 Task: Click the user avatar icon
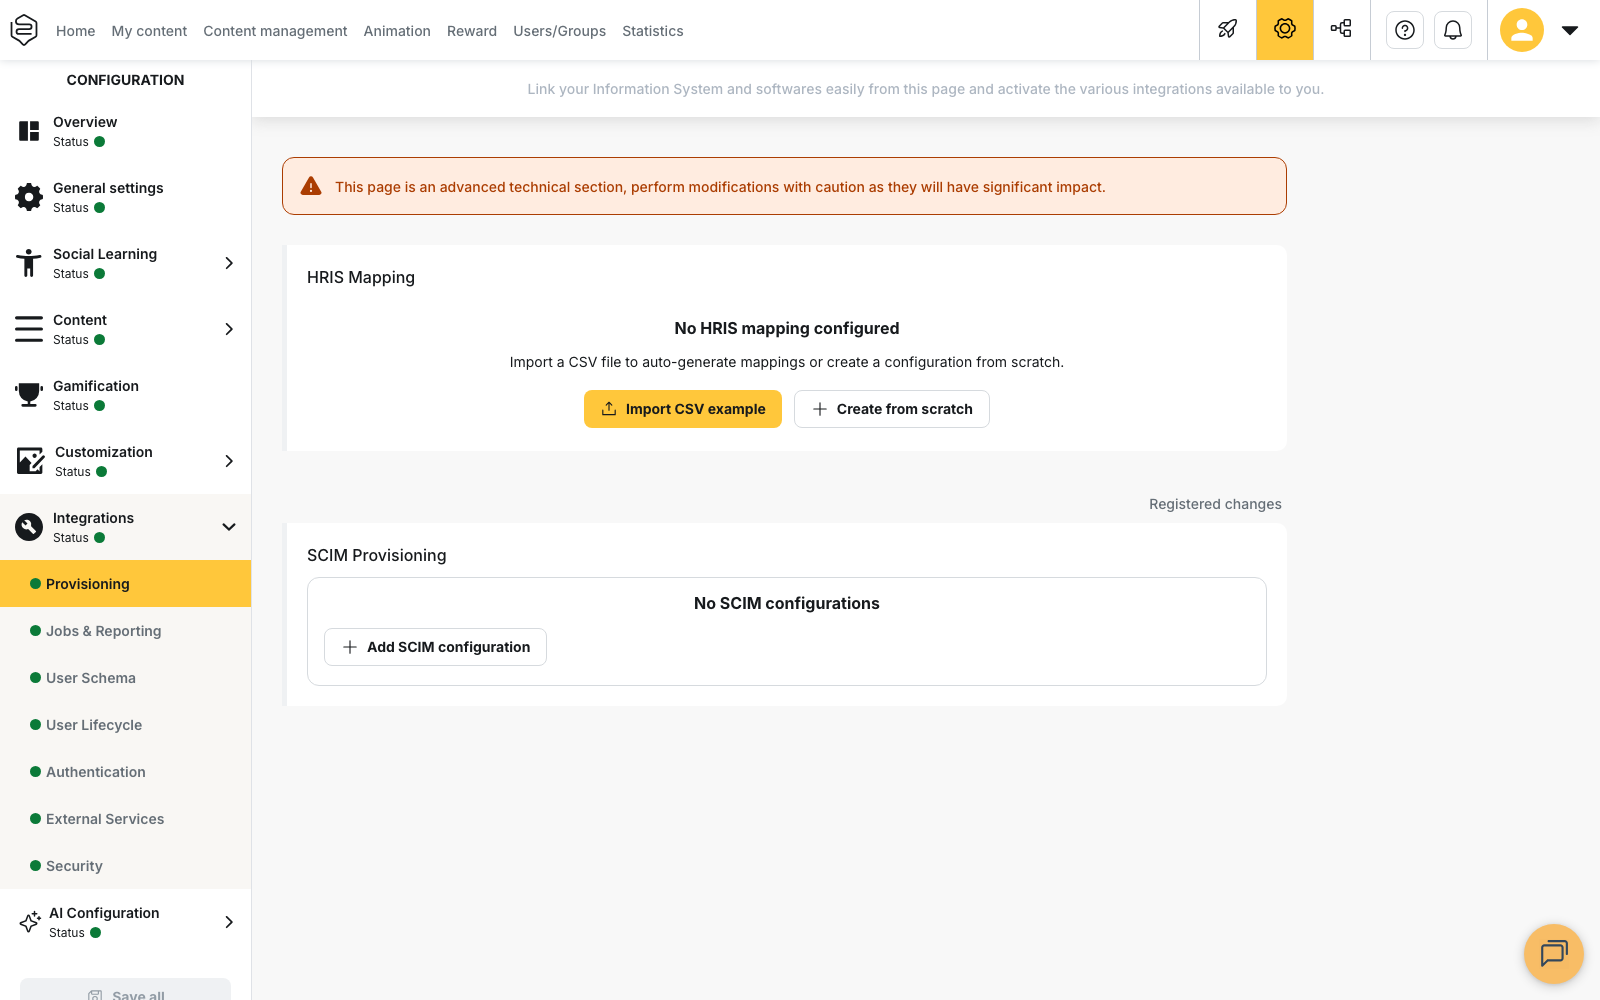click(1522, 30)
